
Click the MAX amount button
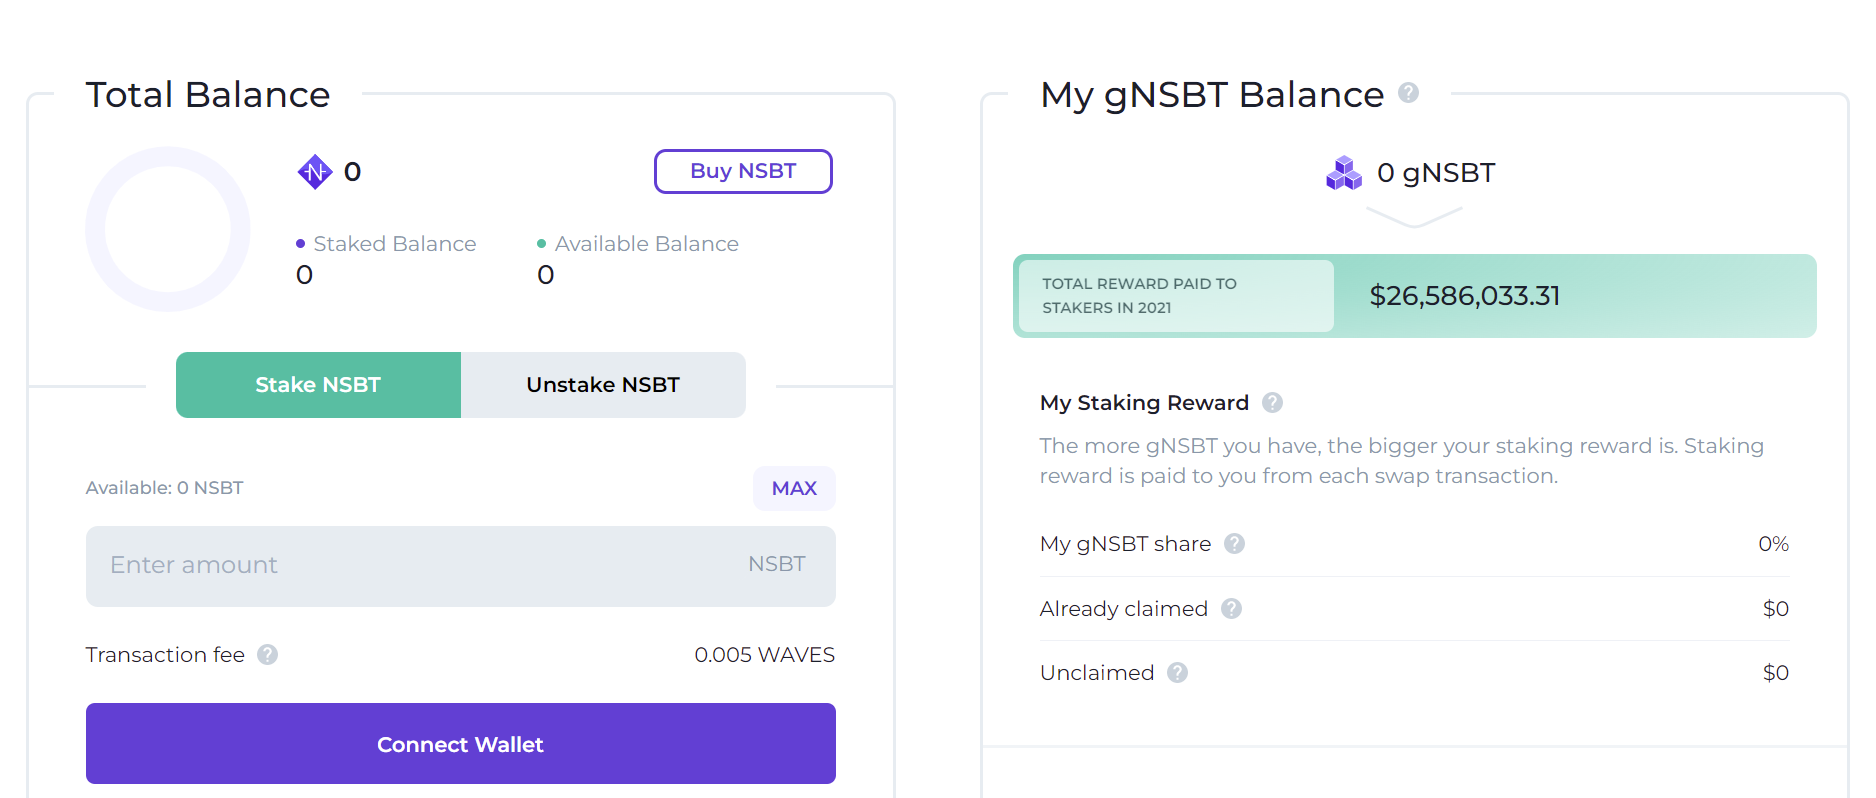point(794,488)
